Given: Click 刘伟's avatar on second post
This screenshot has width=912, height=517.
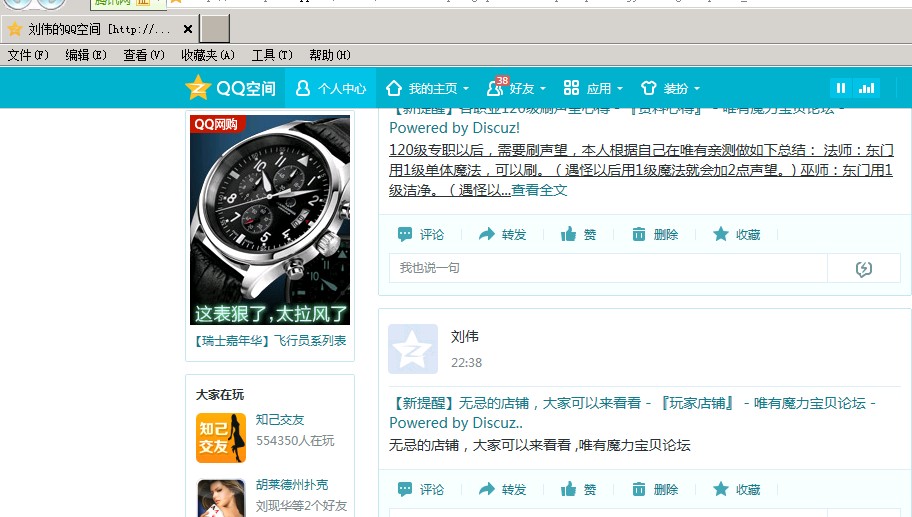Looking at the screenshot, I should (x=413, y=349).
